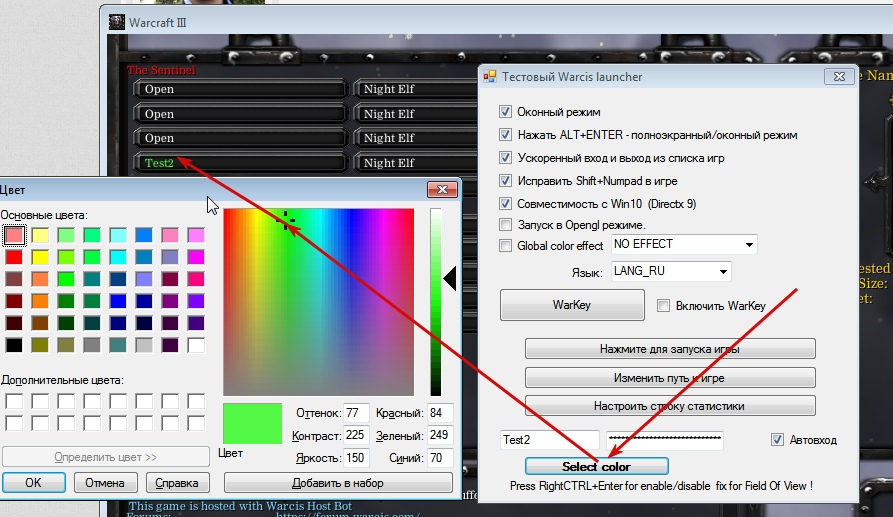Image resolution: width=893 pixels, height=517 pixels.
Task: Click the Оттенок value field
Action: 357,413
